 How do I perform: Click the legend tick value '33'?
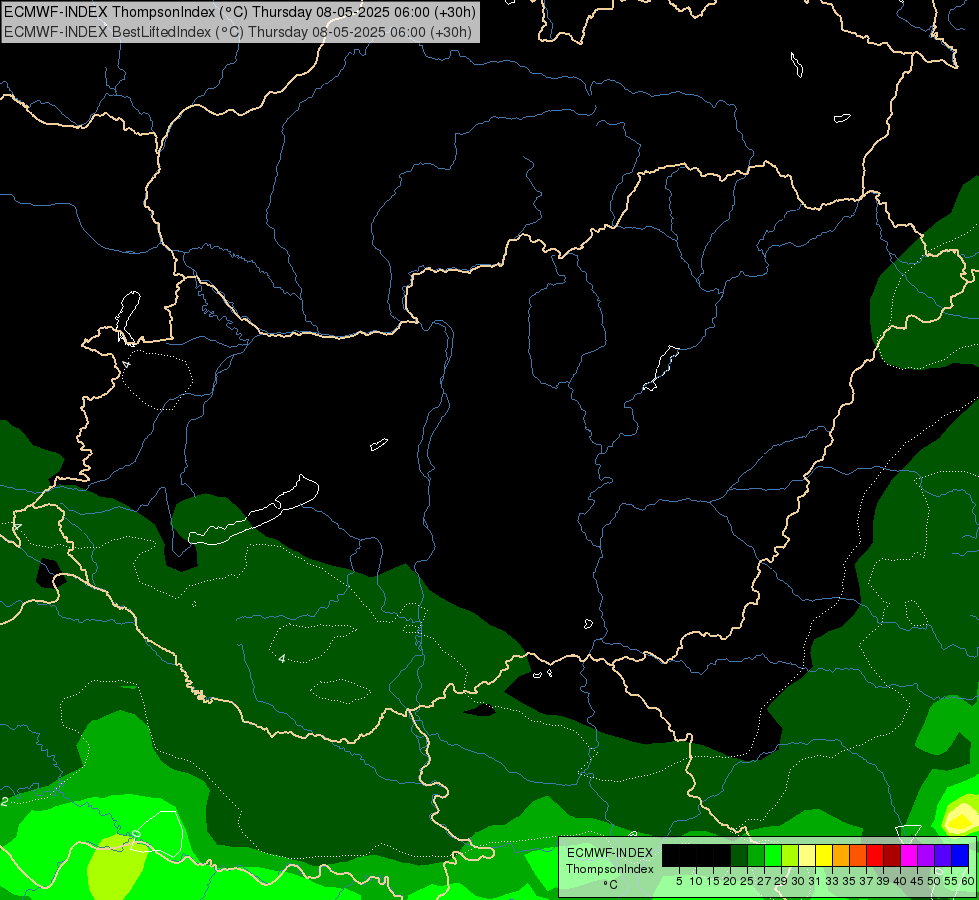[832, 881]
